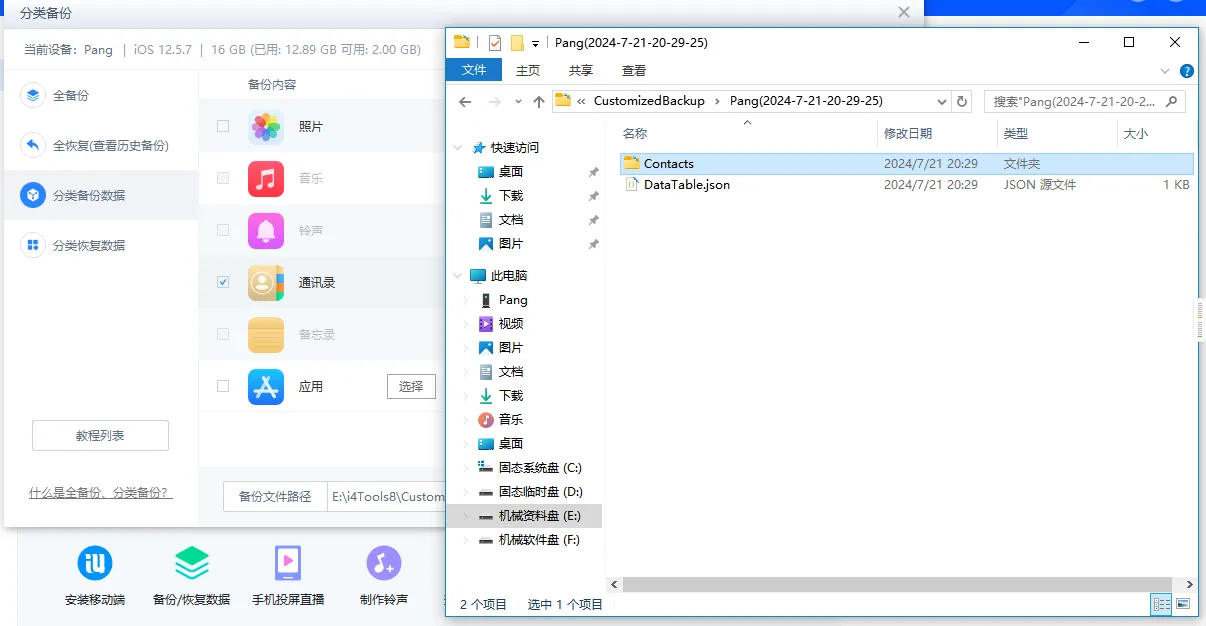Enable the 照片 photos backup checkbox

223,127
